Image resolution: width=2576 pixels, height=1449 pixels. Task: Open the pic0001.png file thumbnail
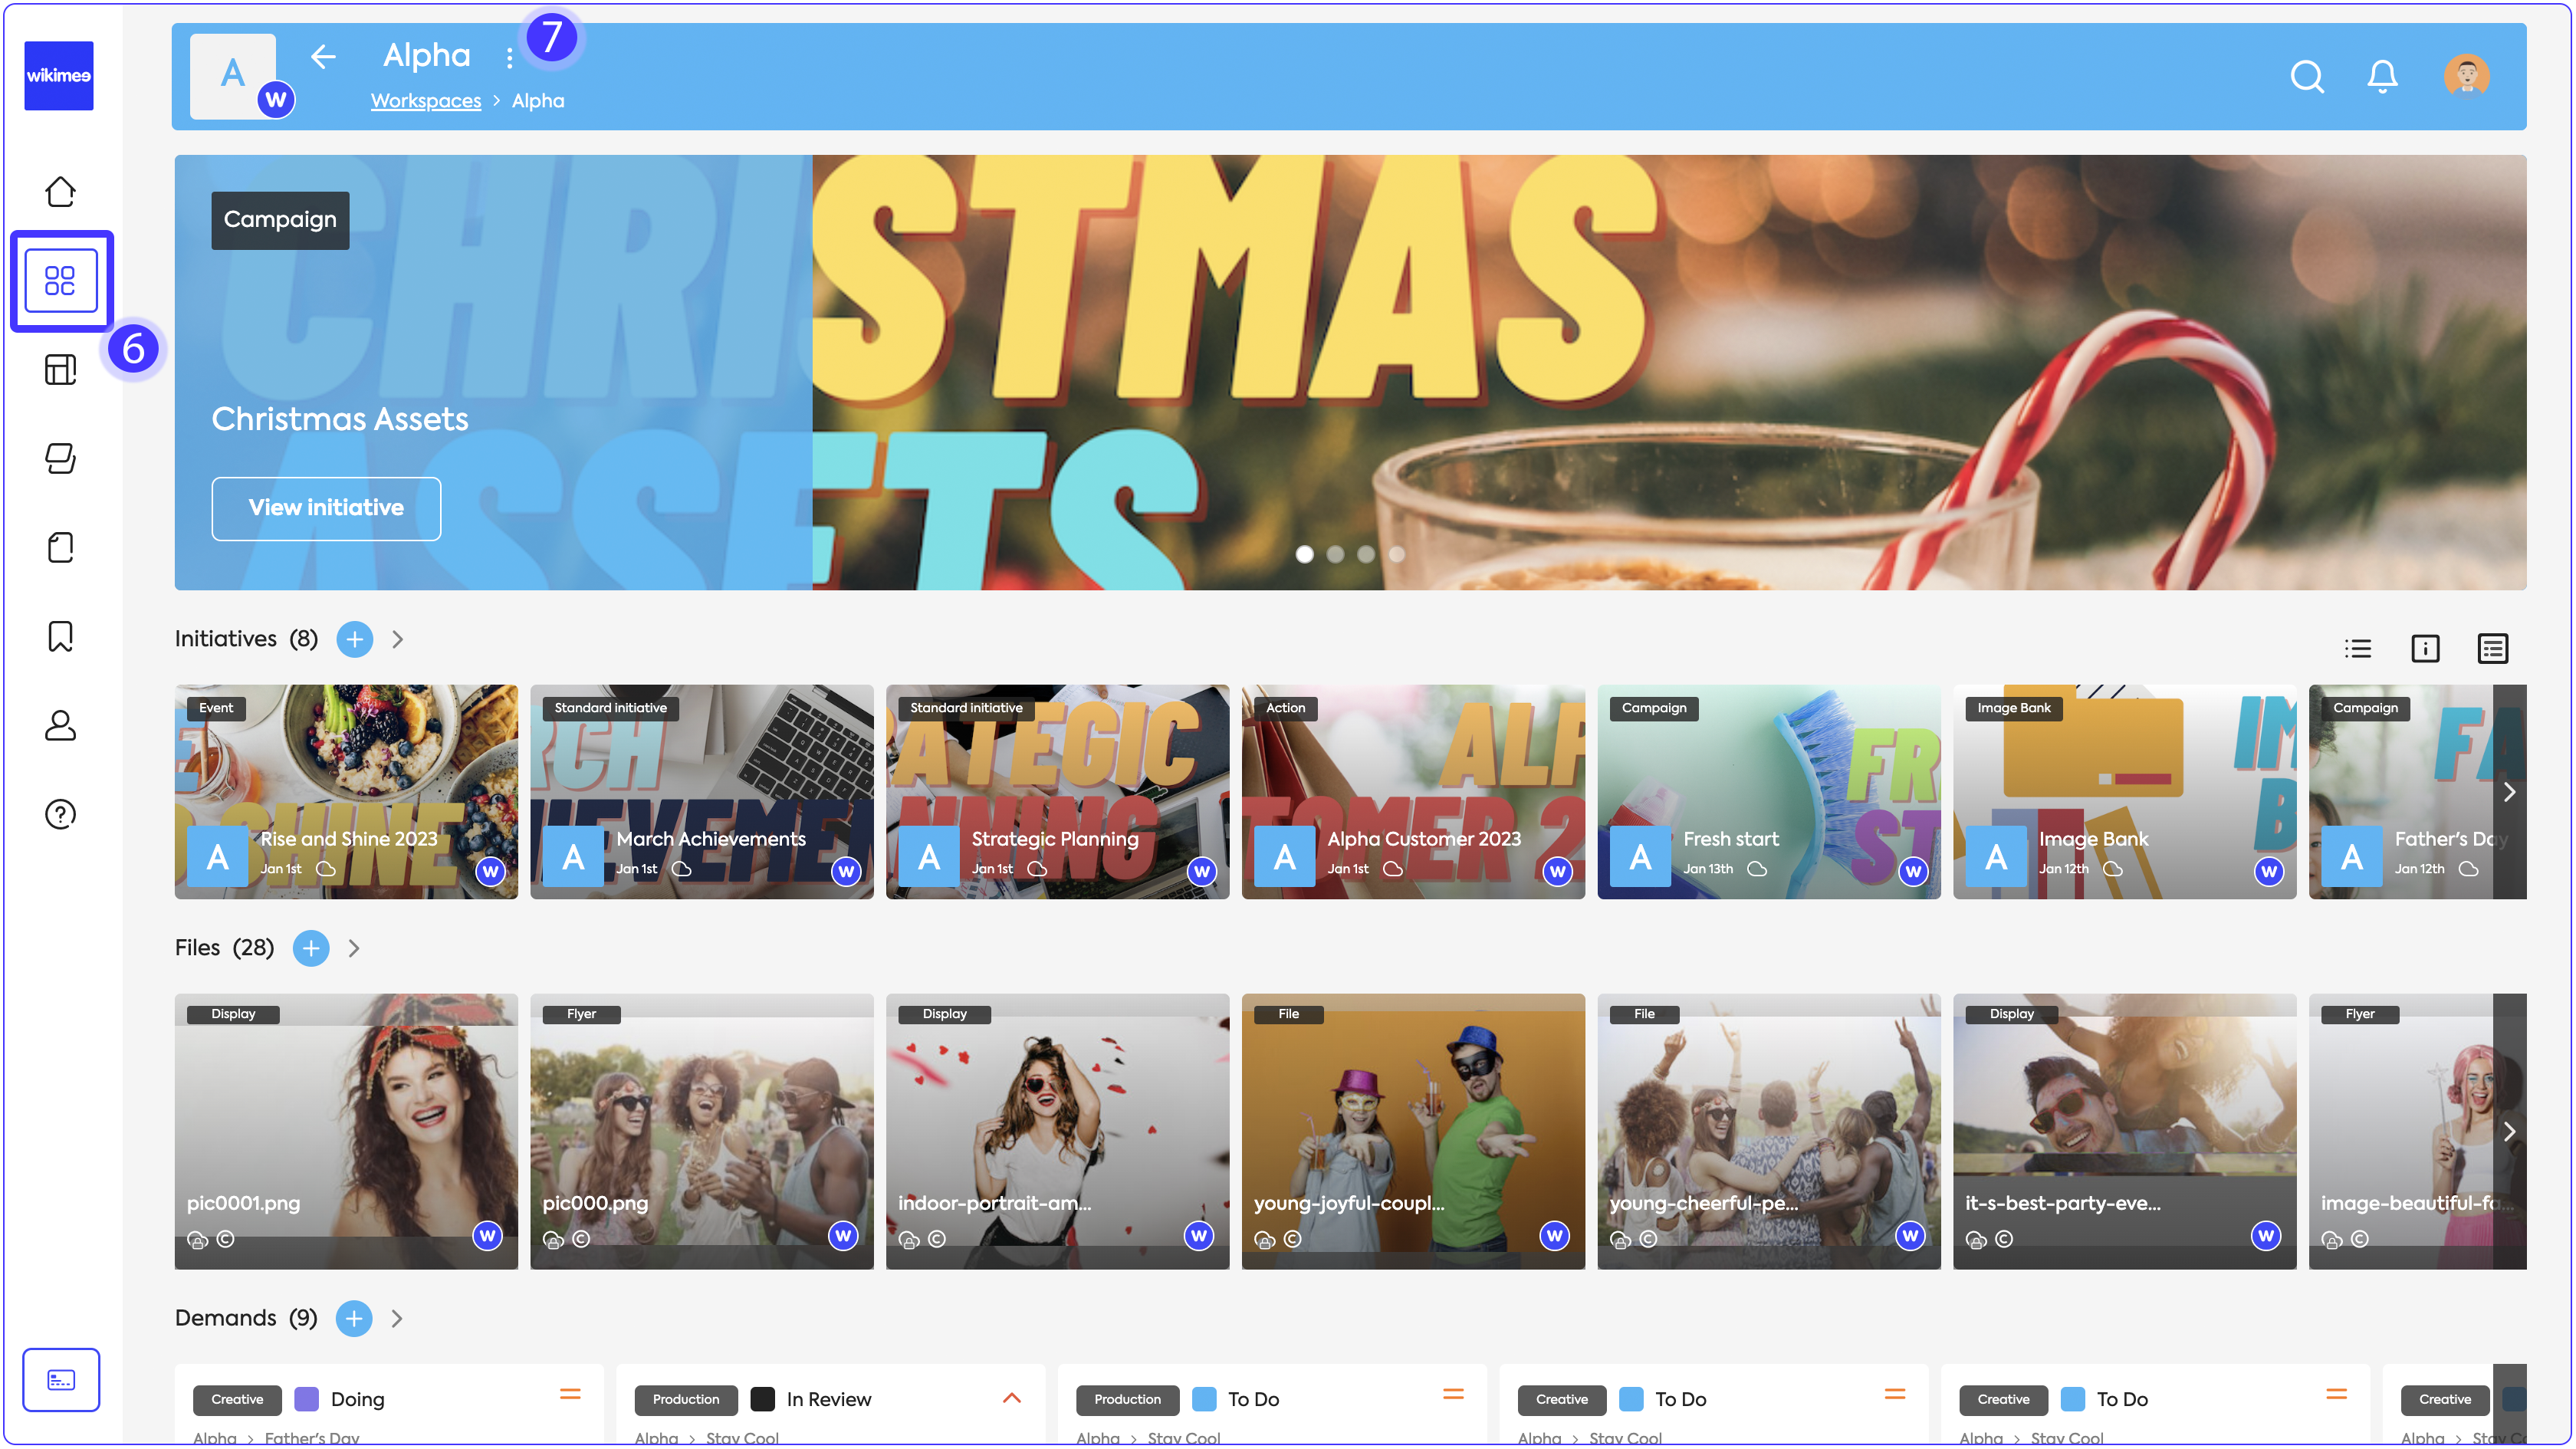tap(346, 1131)
